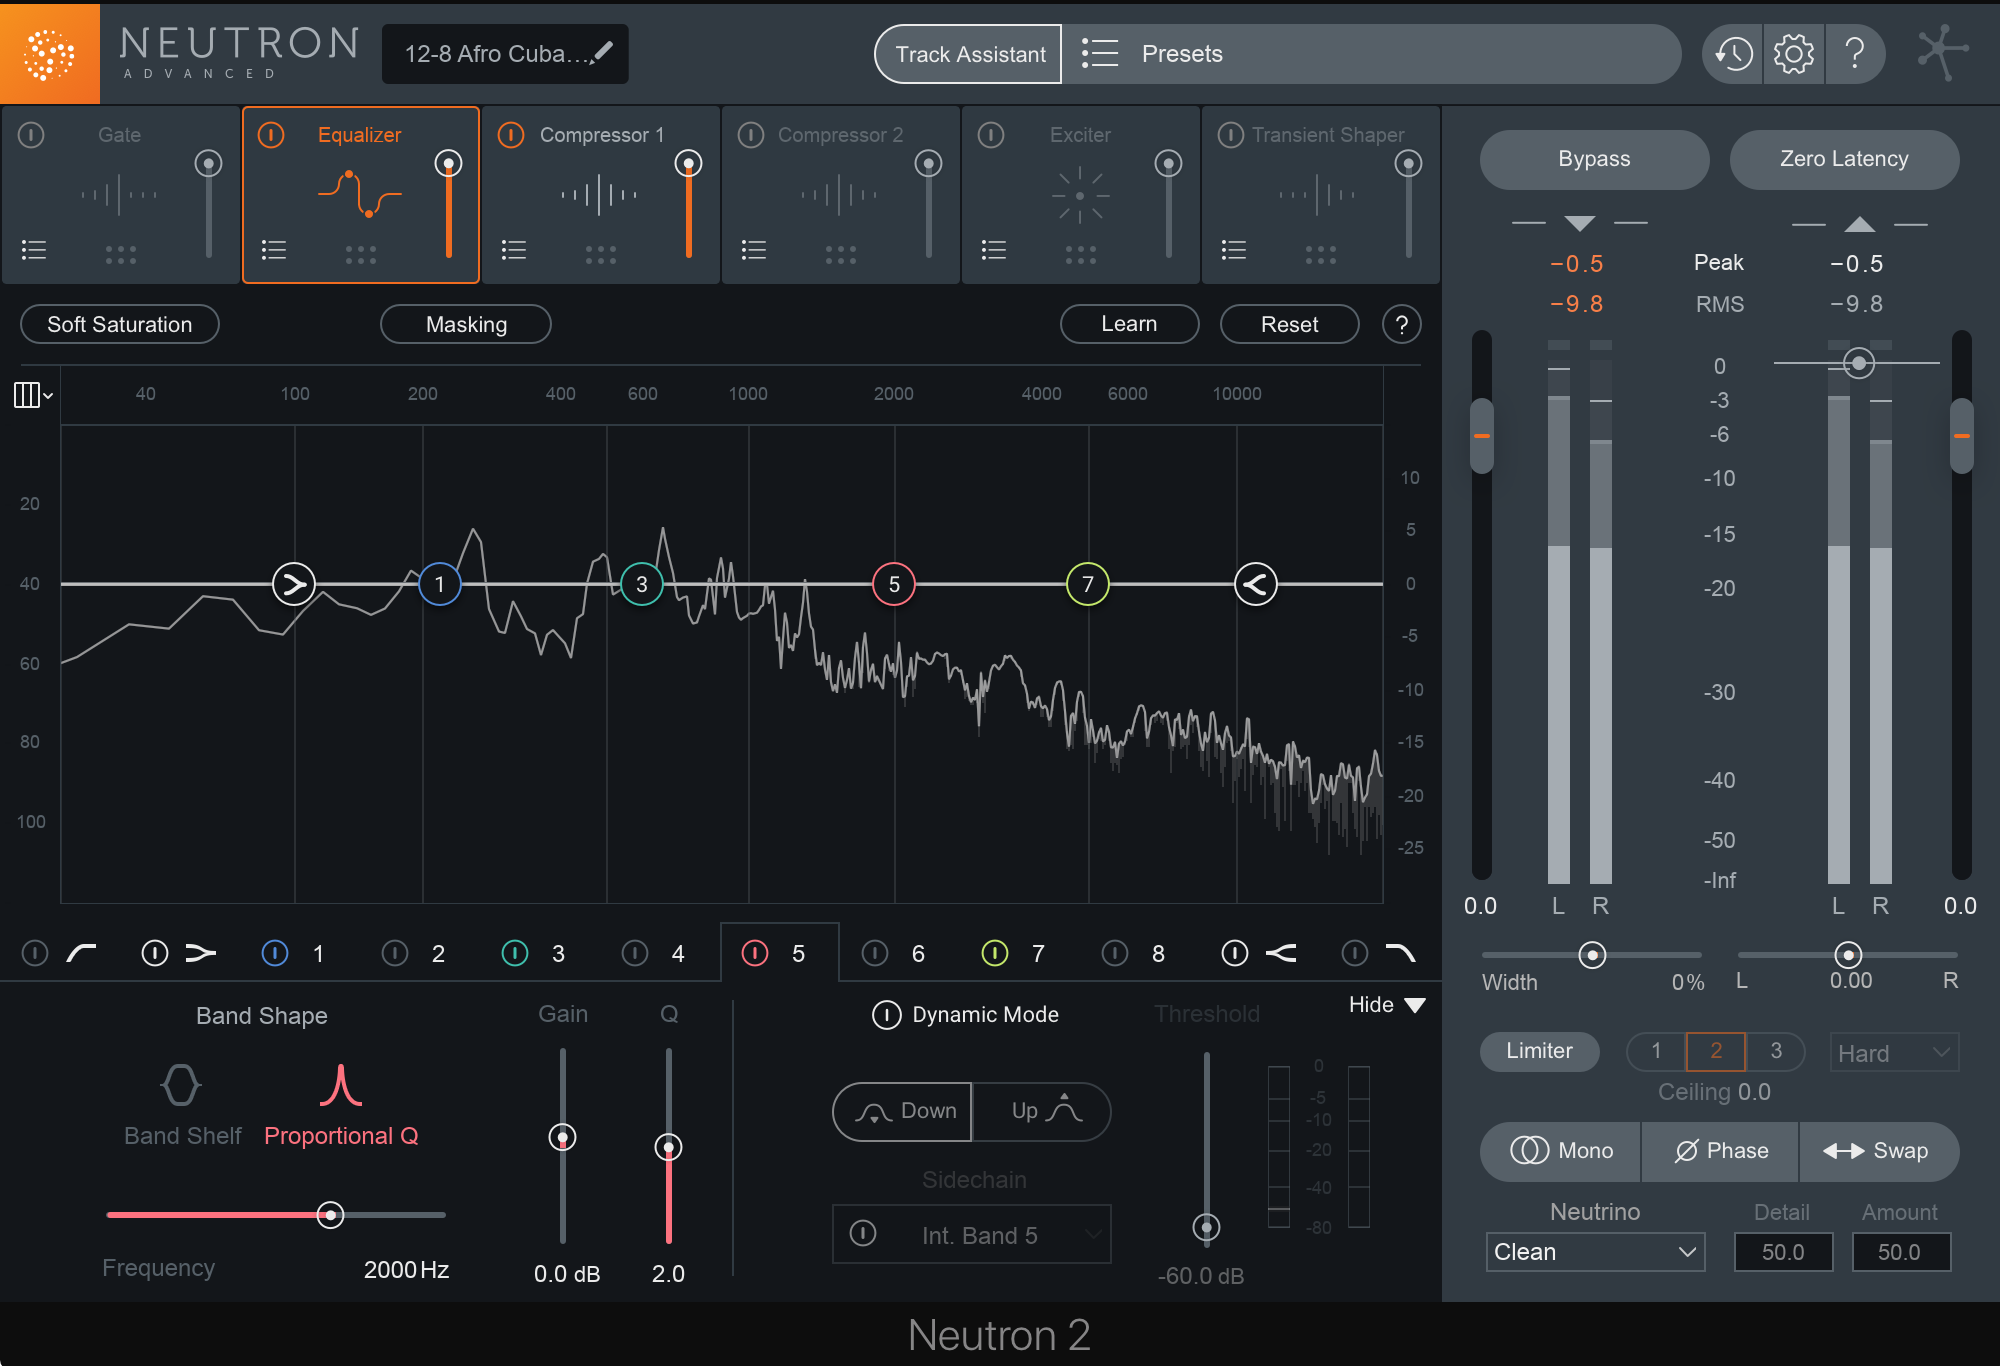This screenshot has height=1366, width=2000.
Task: Open the help question mark in header
Action: 1855,54
